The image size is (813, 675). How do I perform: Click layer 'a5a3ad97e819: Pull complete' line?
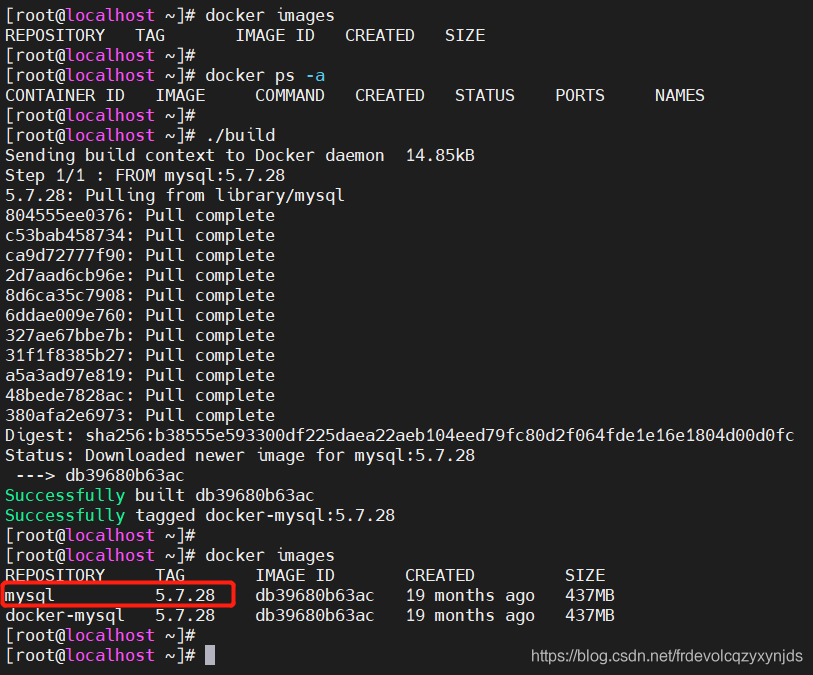coord(140,375)
